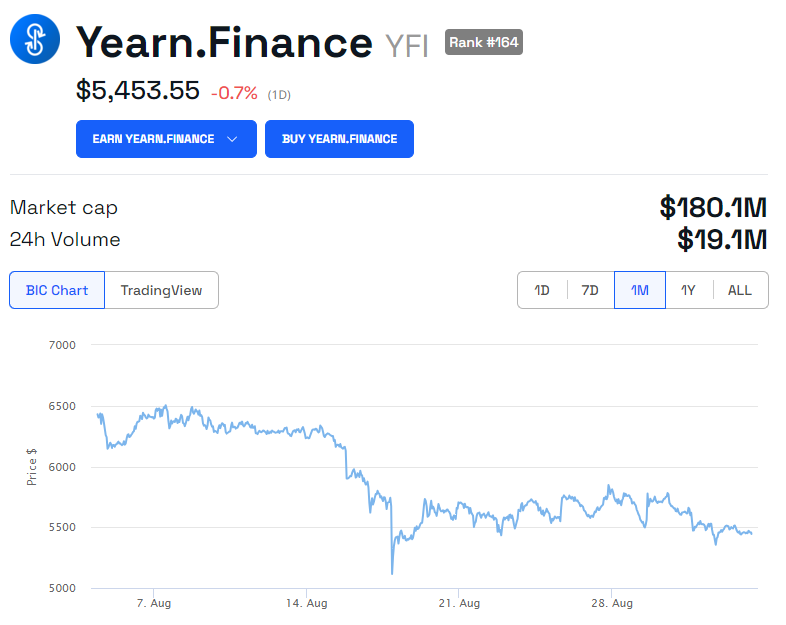Click the Earn Yearn.Finance button
This screenshot has width=786, height=625.
(154, 139)
